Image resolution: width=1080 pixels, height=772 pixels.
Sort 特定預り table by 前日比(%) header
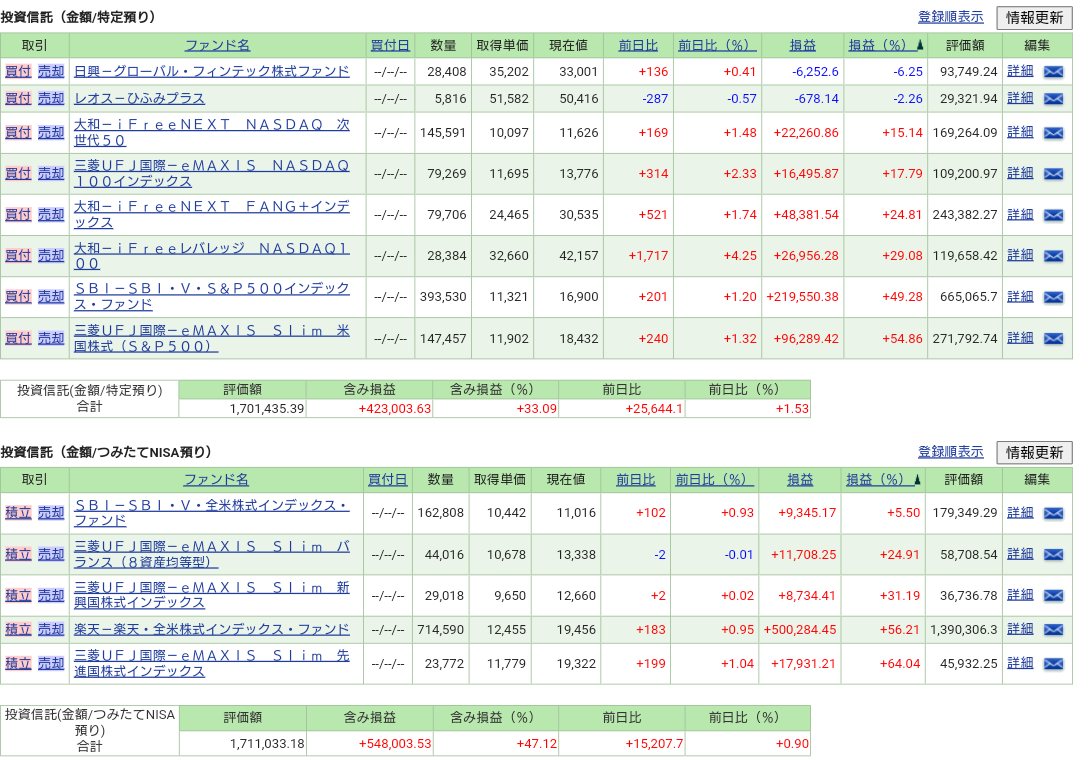(x=717, y=45)
